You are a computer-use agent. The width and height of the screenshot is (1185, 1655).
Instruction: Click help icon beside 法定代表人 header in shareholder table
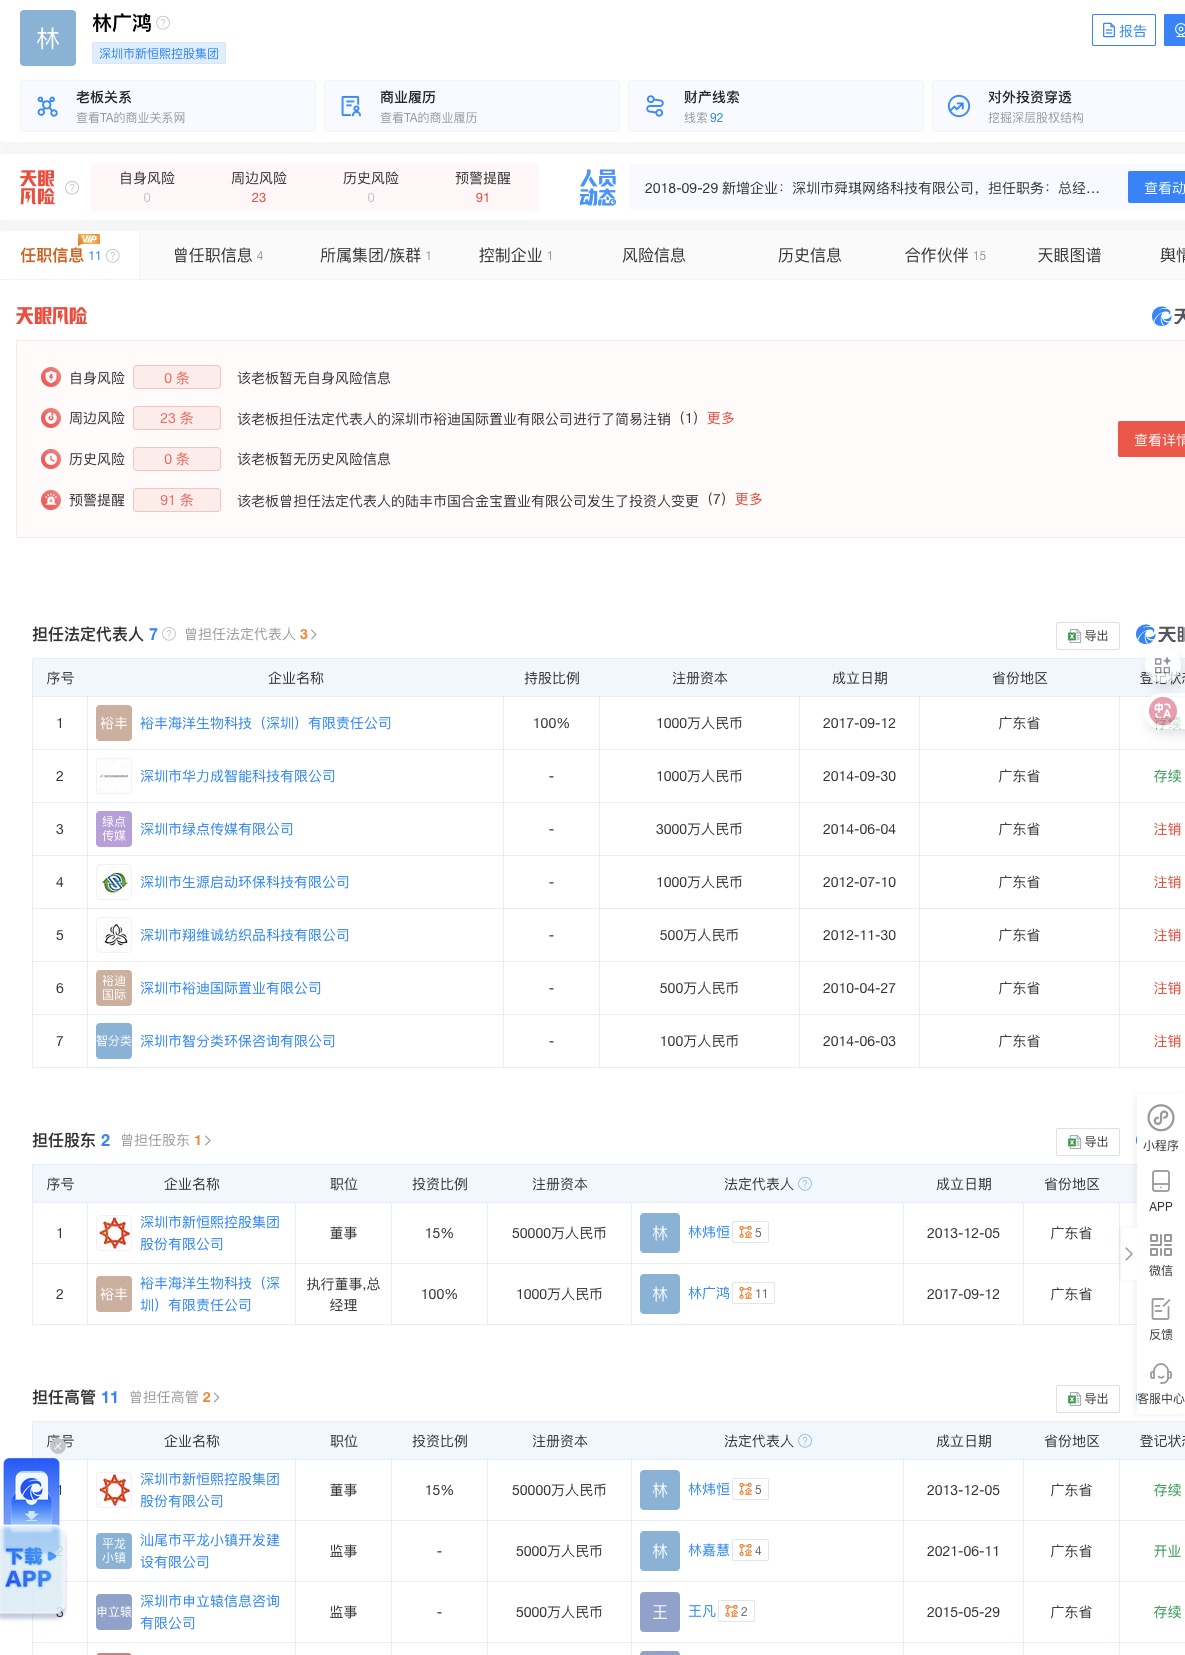tap(805, 1184)
